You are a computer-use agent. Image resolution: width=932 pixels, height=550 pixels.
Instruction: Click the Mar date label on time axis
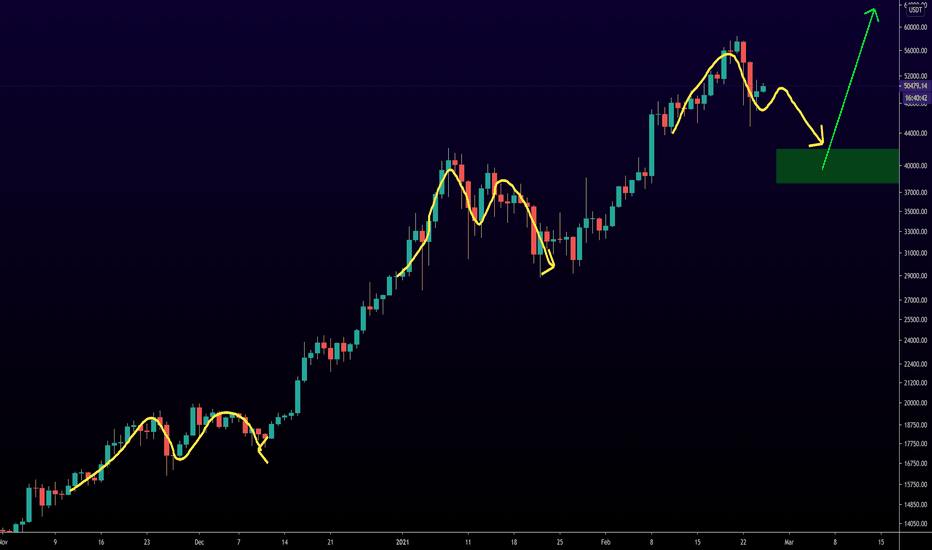tap(789, 542)
